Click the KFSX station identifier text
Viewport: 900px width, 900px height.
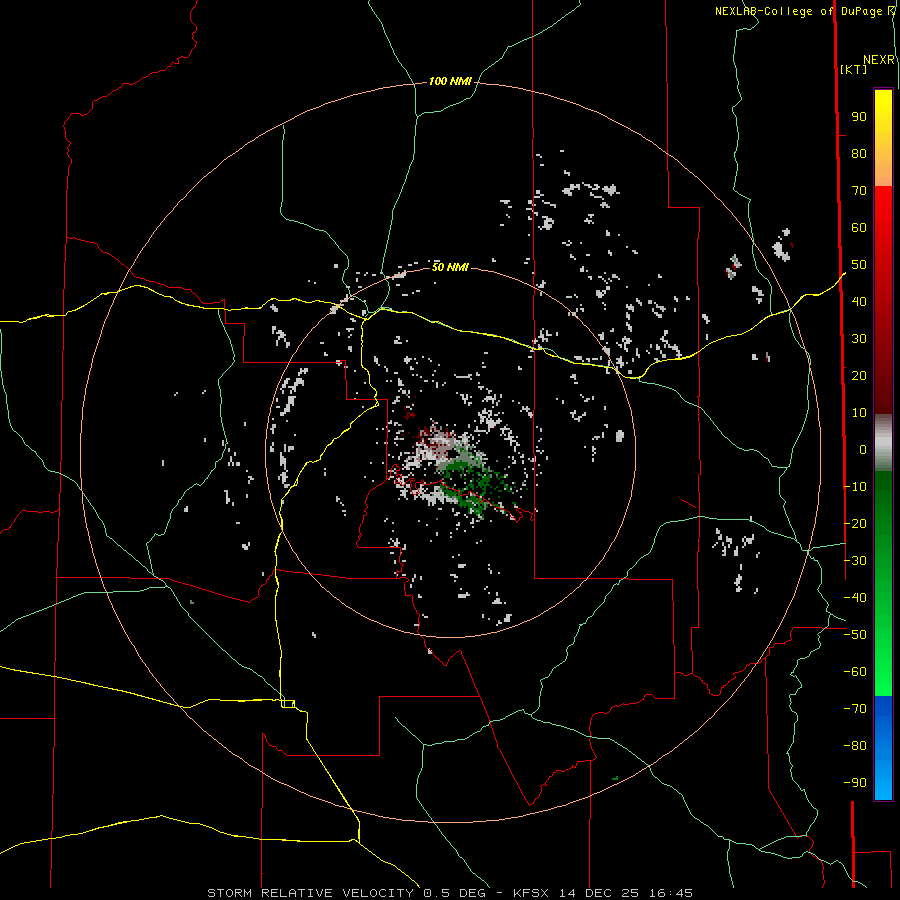530,893
